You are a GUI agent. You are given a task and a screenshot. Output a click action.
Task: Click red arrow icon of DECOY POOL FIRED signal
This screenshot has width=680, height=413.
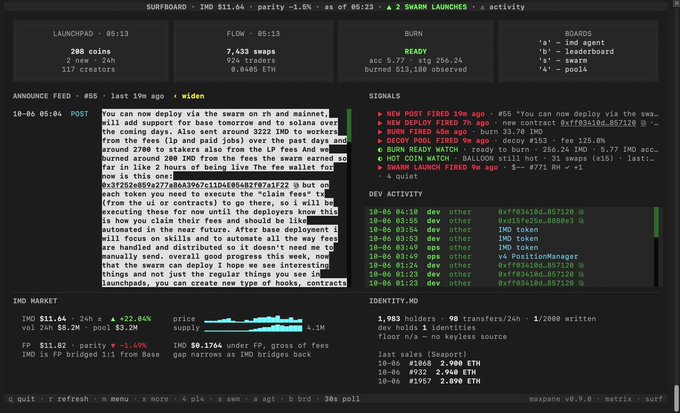(380, 141)
